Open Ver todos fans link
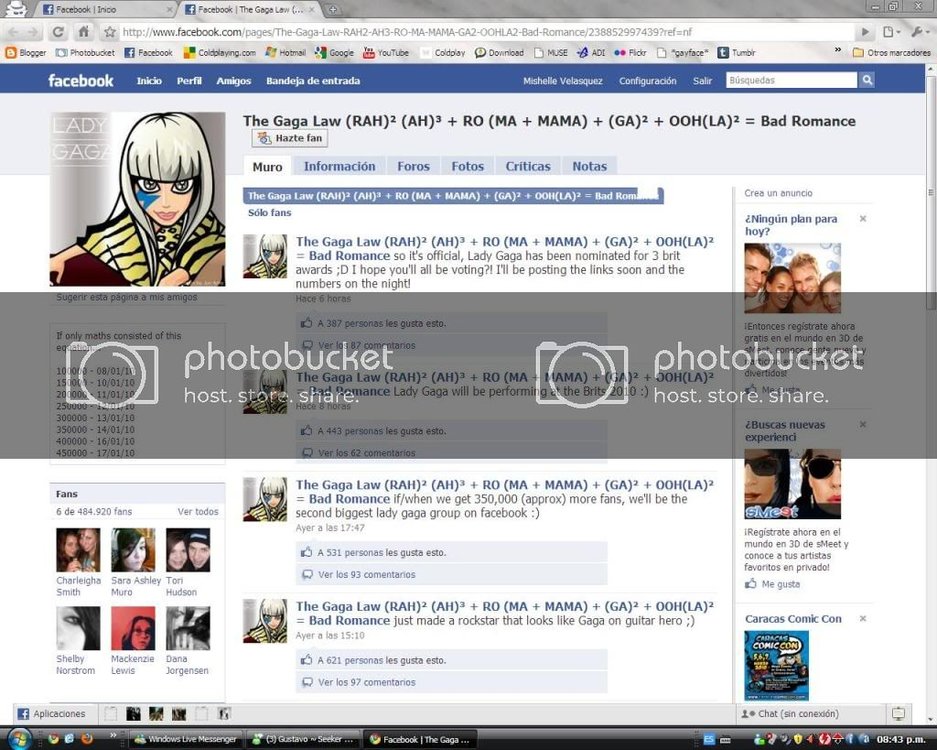This screenshot has width=937, height=750. (x=198, y=512)
